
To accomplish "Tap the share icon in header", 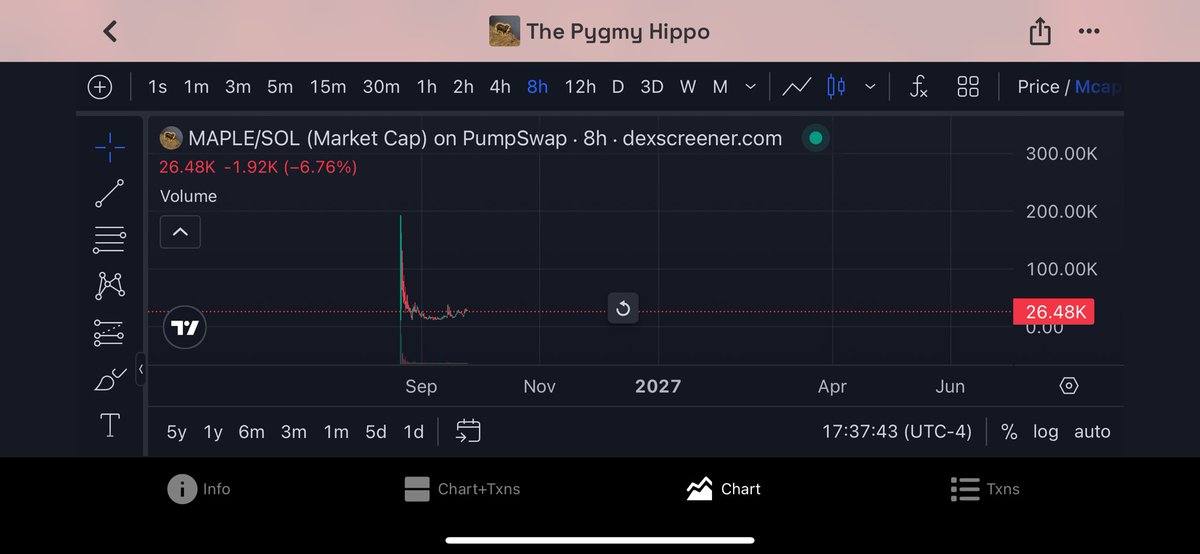I will tap(1040, 31).
